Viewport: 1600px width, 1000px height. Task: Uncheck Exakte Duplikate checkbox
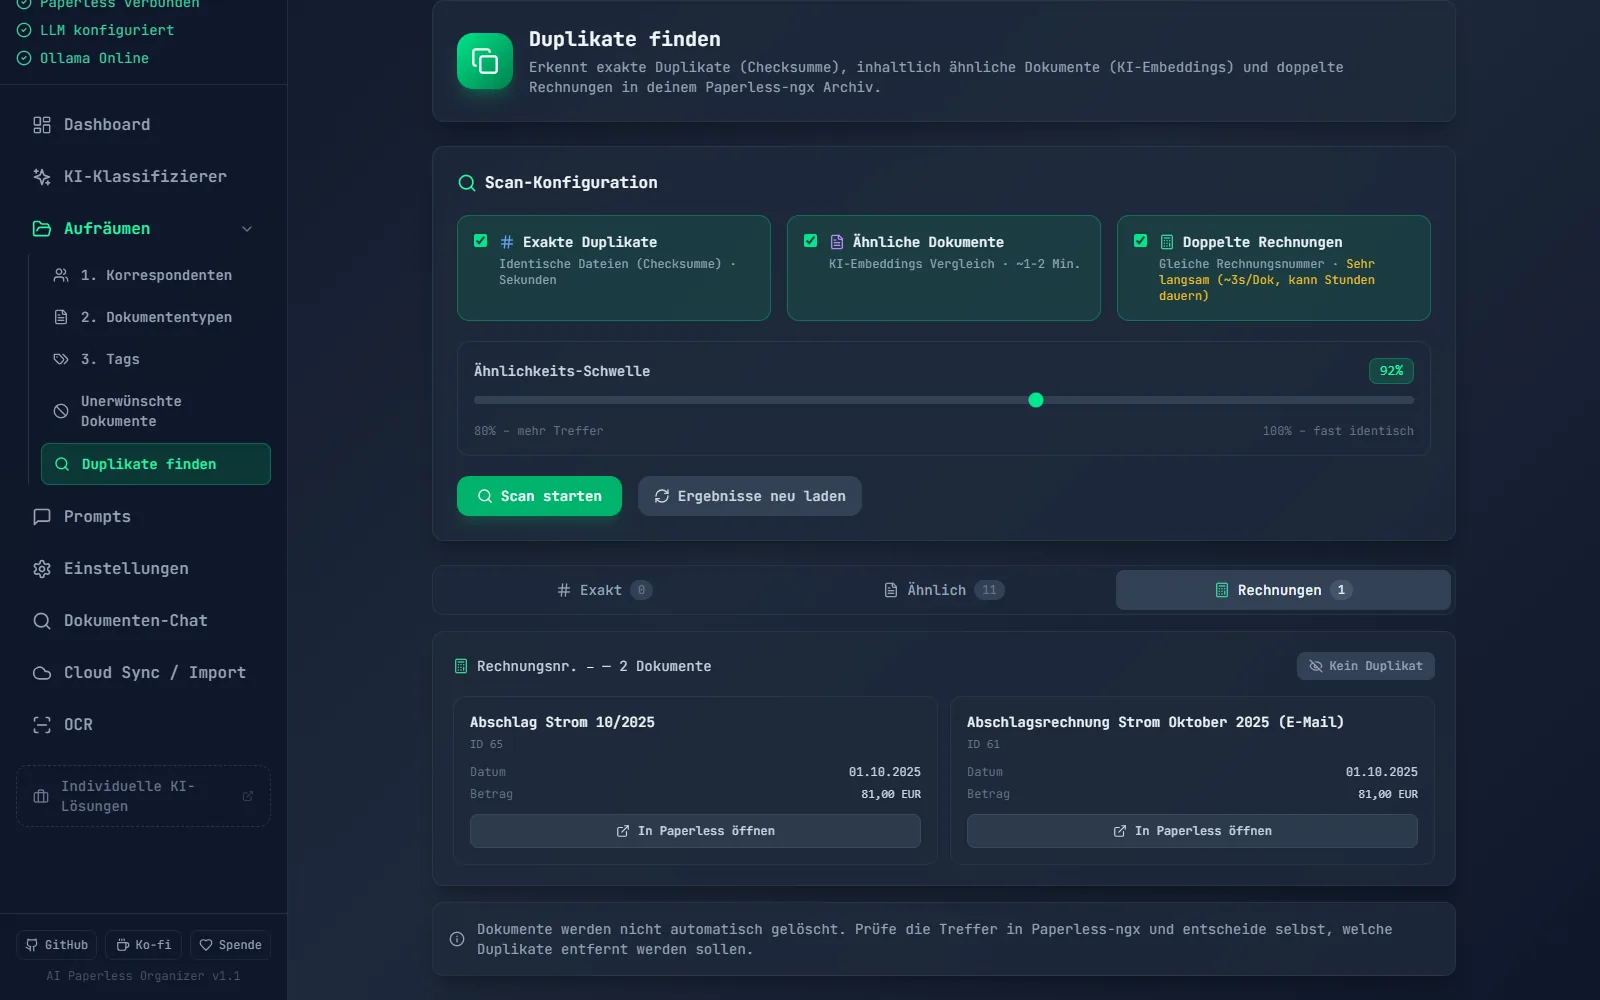481,241
